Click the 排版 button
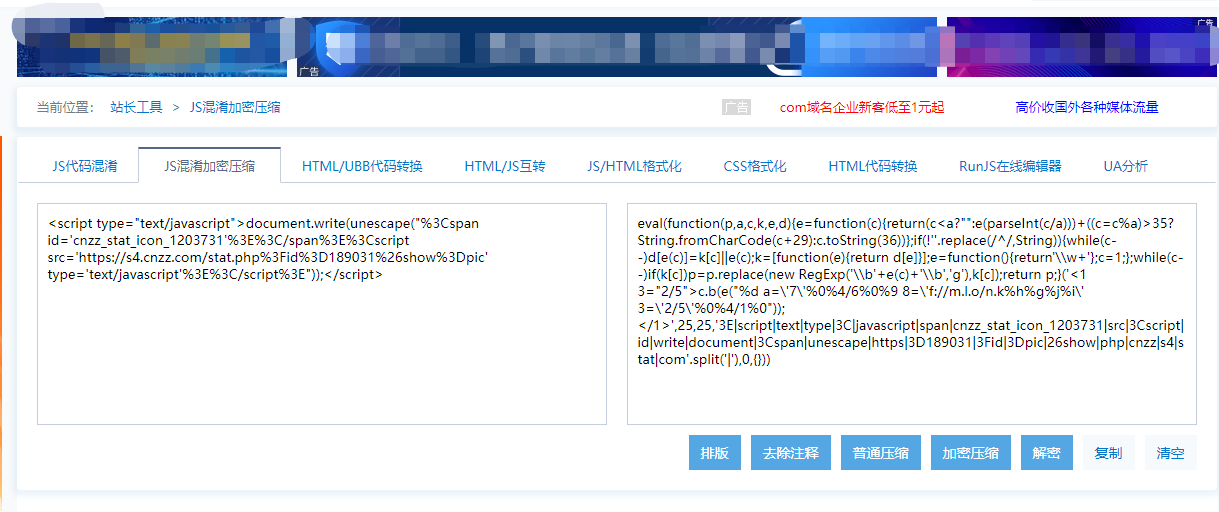1219x512 pixels. [x=714, y=453]
